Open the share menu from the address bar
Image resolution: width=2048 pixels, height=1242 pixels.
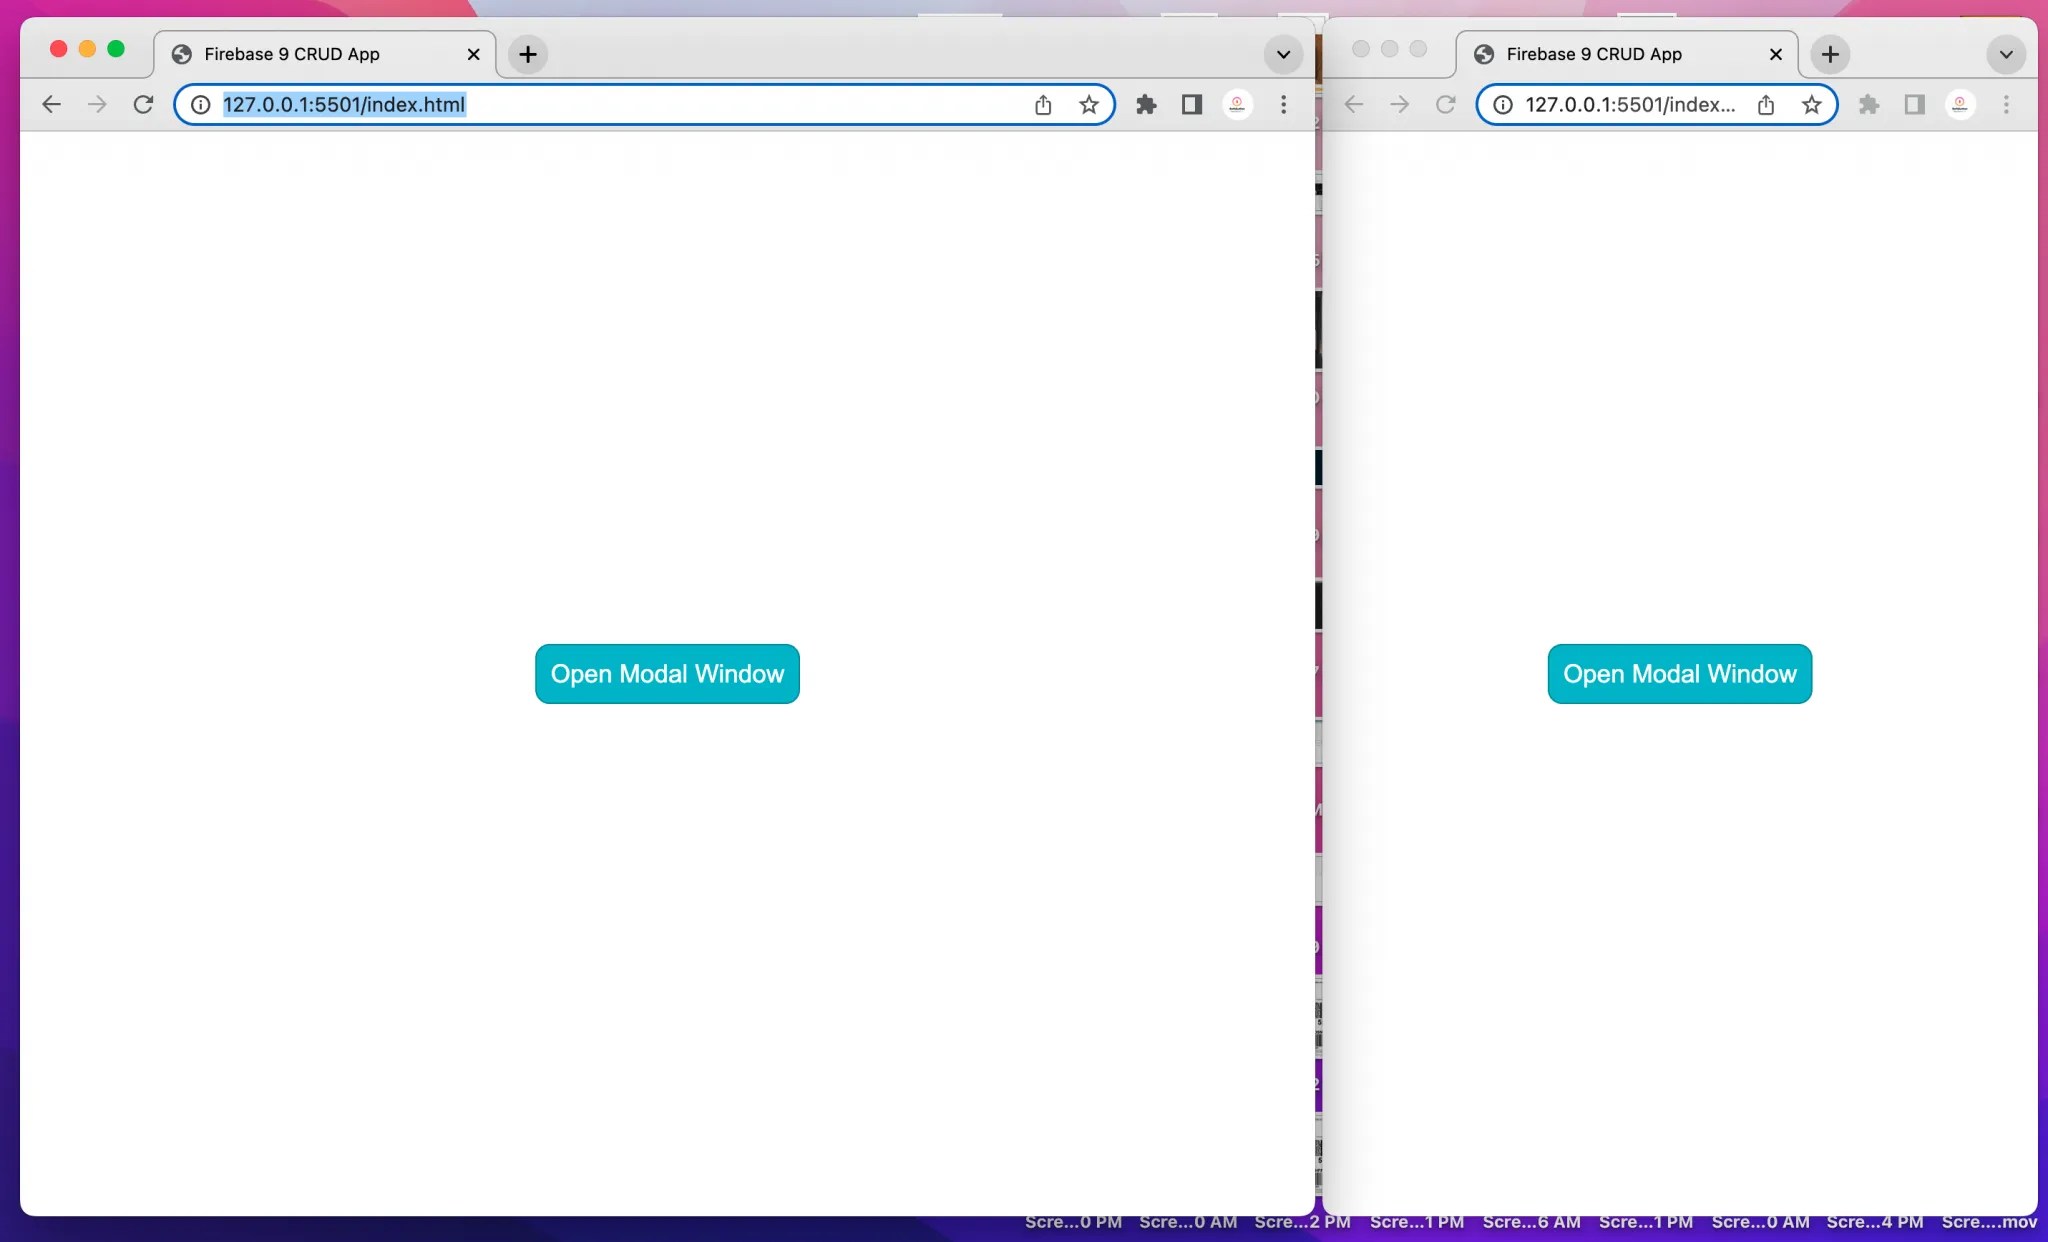coord(1042,104)
